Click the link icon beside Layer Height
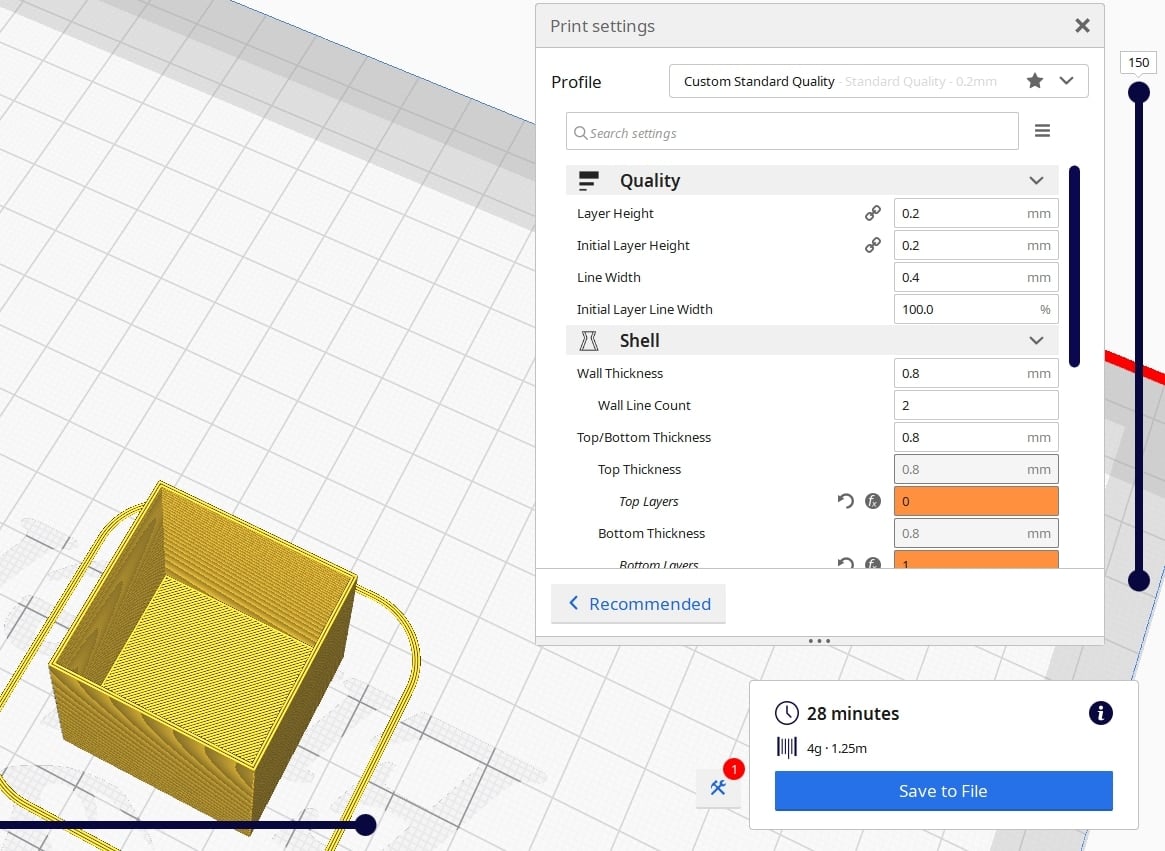Viewport: 1165px width, 851px height. coord(873,213)
